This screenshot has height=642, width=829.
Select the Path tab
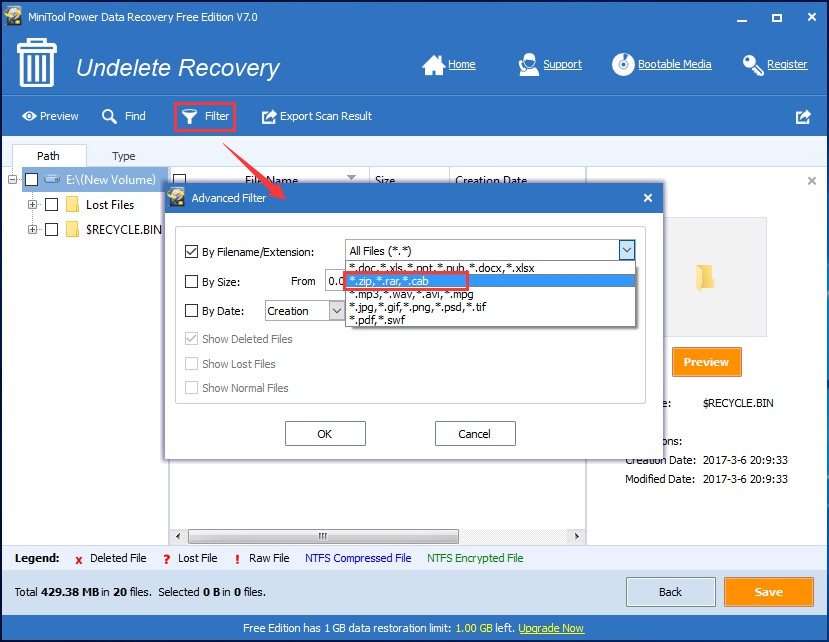pos(49,156)
